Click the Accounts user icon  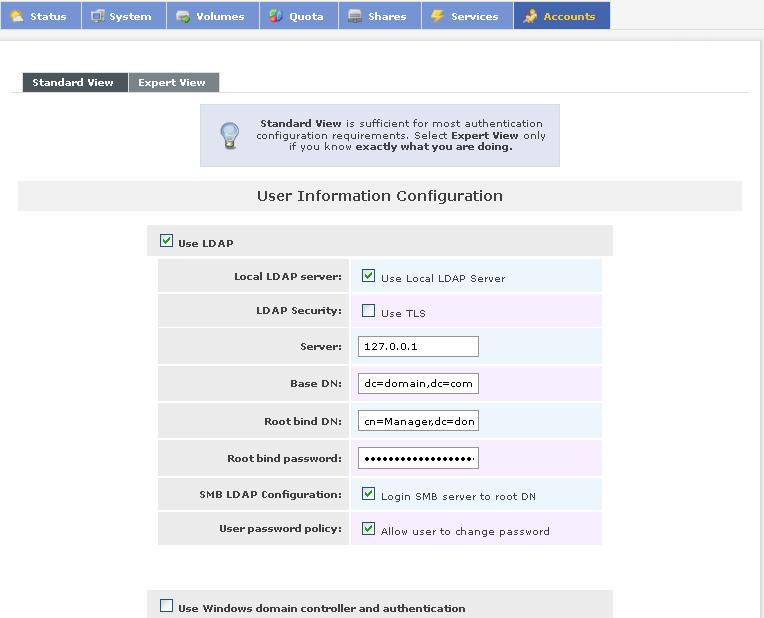coord(530,16)
